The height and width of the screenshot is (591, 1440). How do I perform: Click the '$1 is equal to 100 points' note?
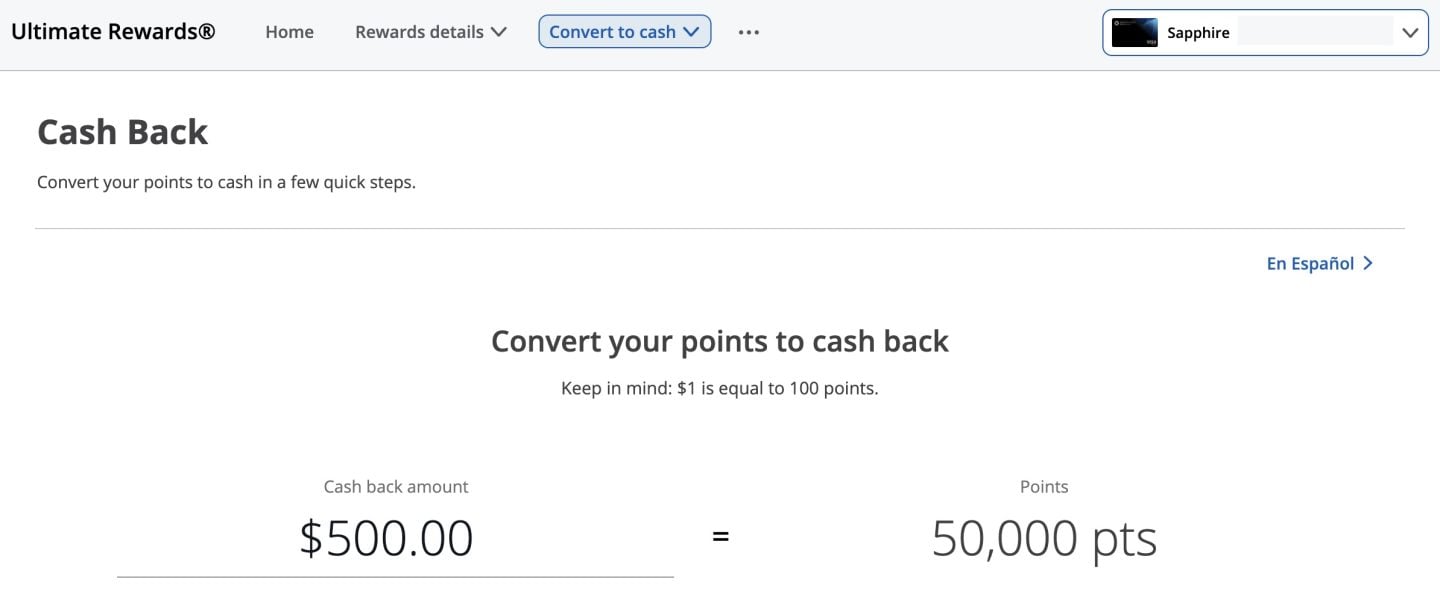tap(719, 388)
